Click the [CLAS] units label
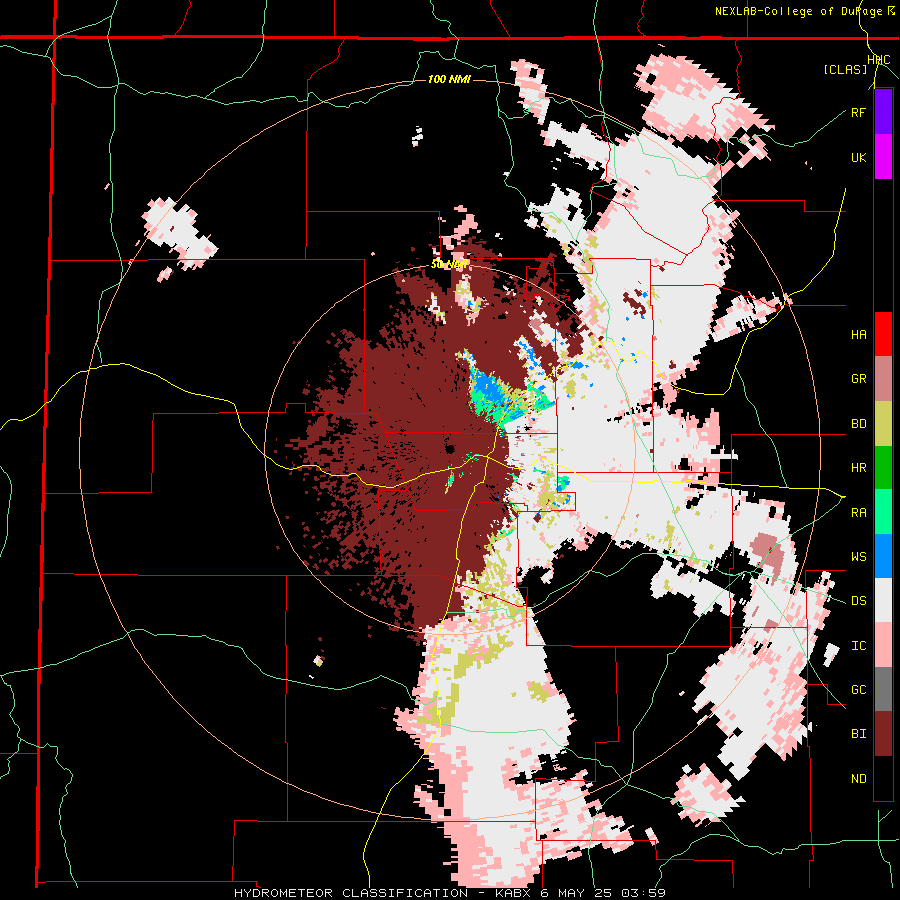Image resolution: width=900 pixels, height=900 pixels. tap(845, 69)
